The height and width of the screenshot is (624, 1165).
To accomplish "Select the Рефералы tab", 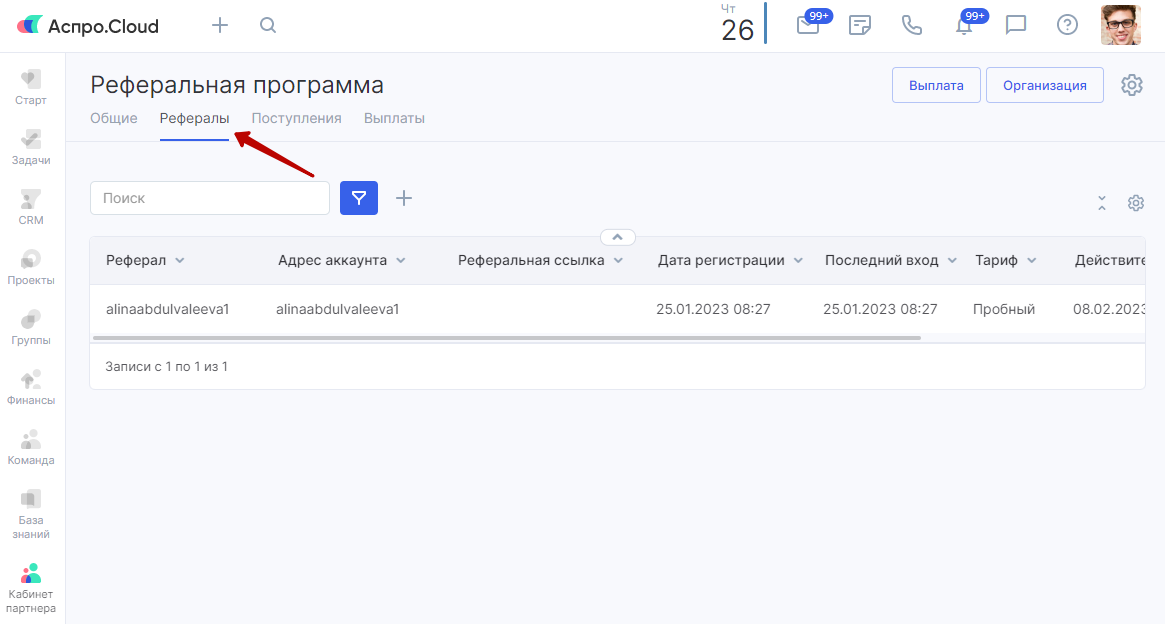I will click(x=194, y=118).
